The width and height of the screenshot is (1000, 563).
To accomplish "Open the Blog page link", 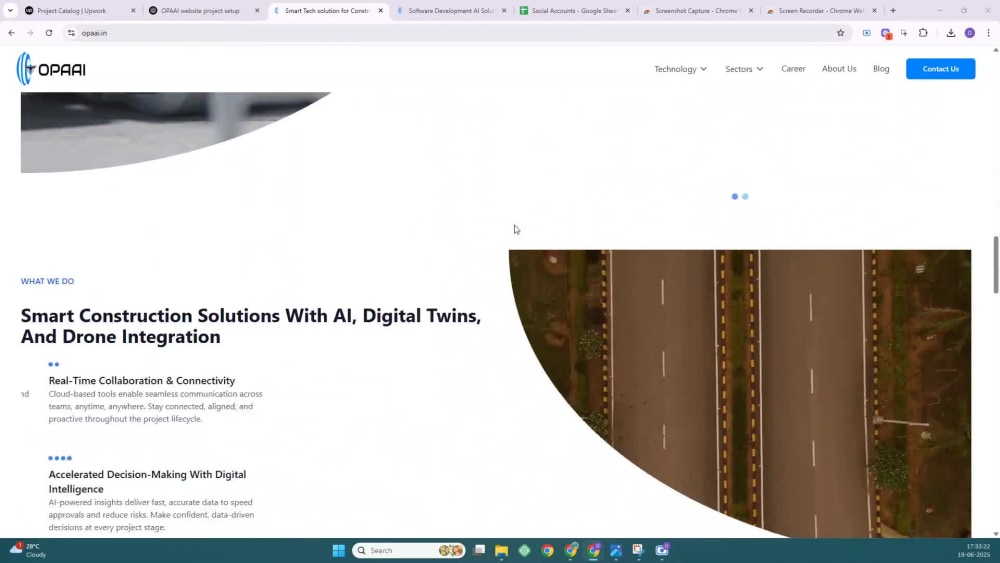I will (x=881, y=68).
